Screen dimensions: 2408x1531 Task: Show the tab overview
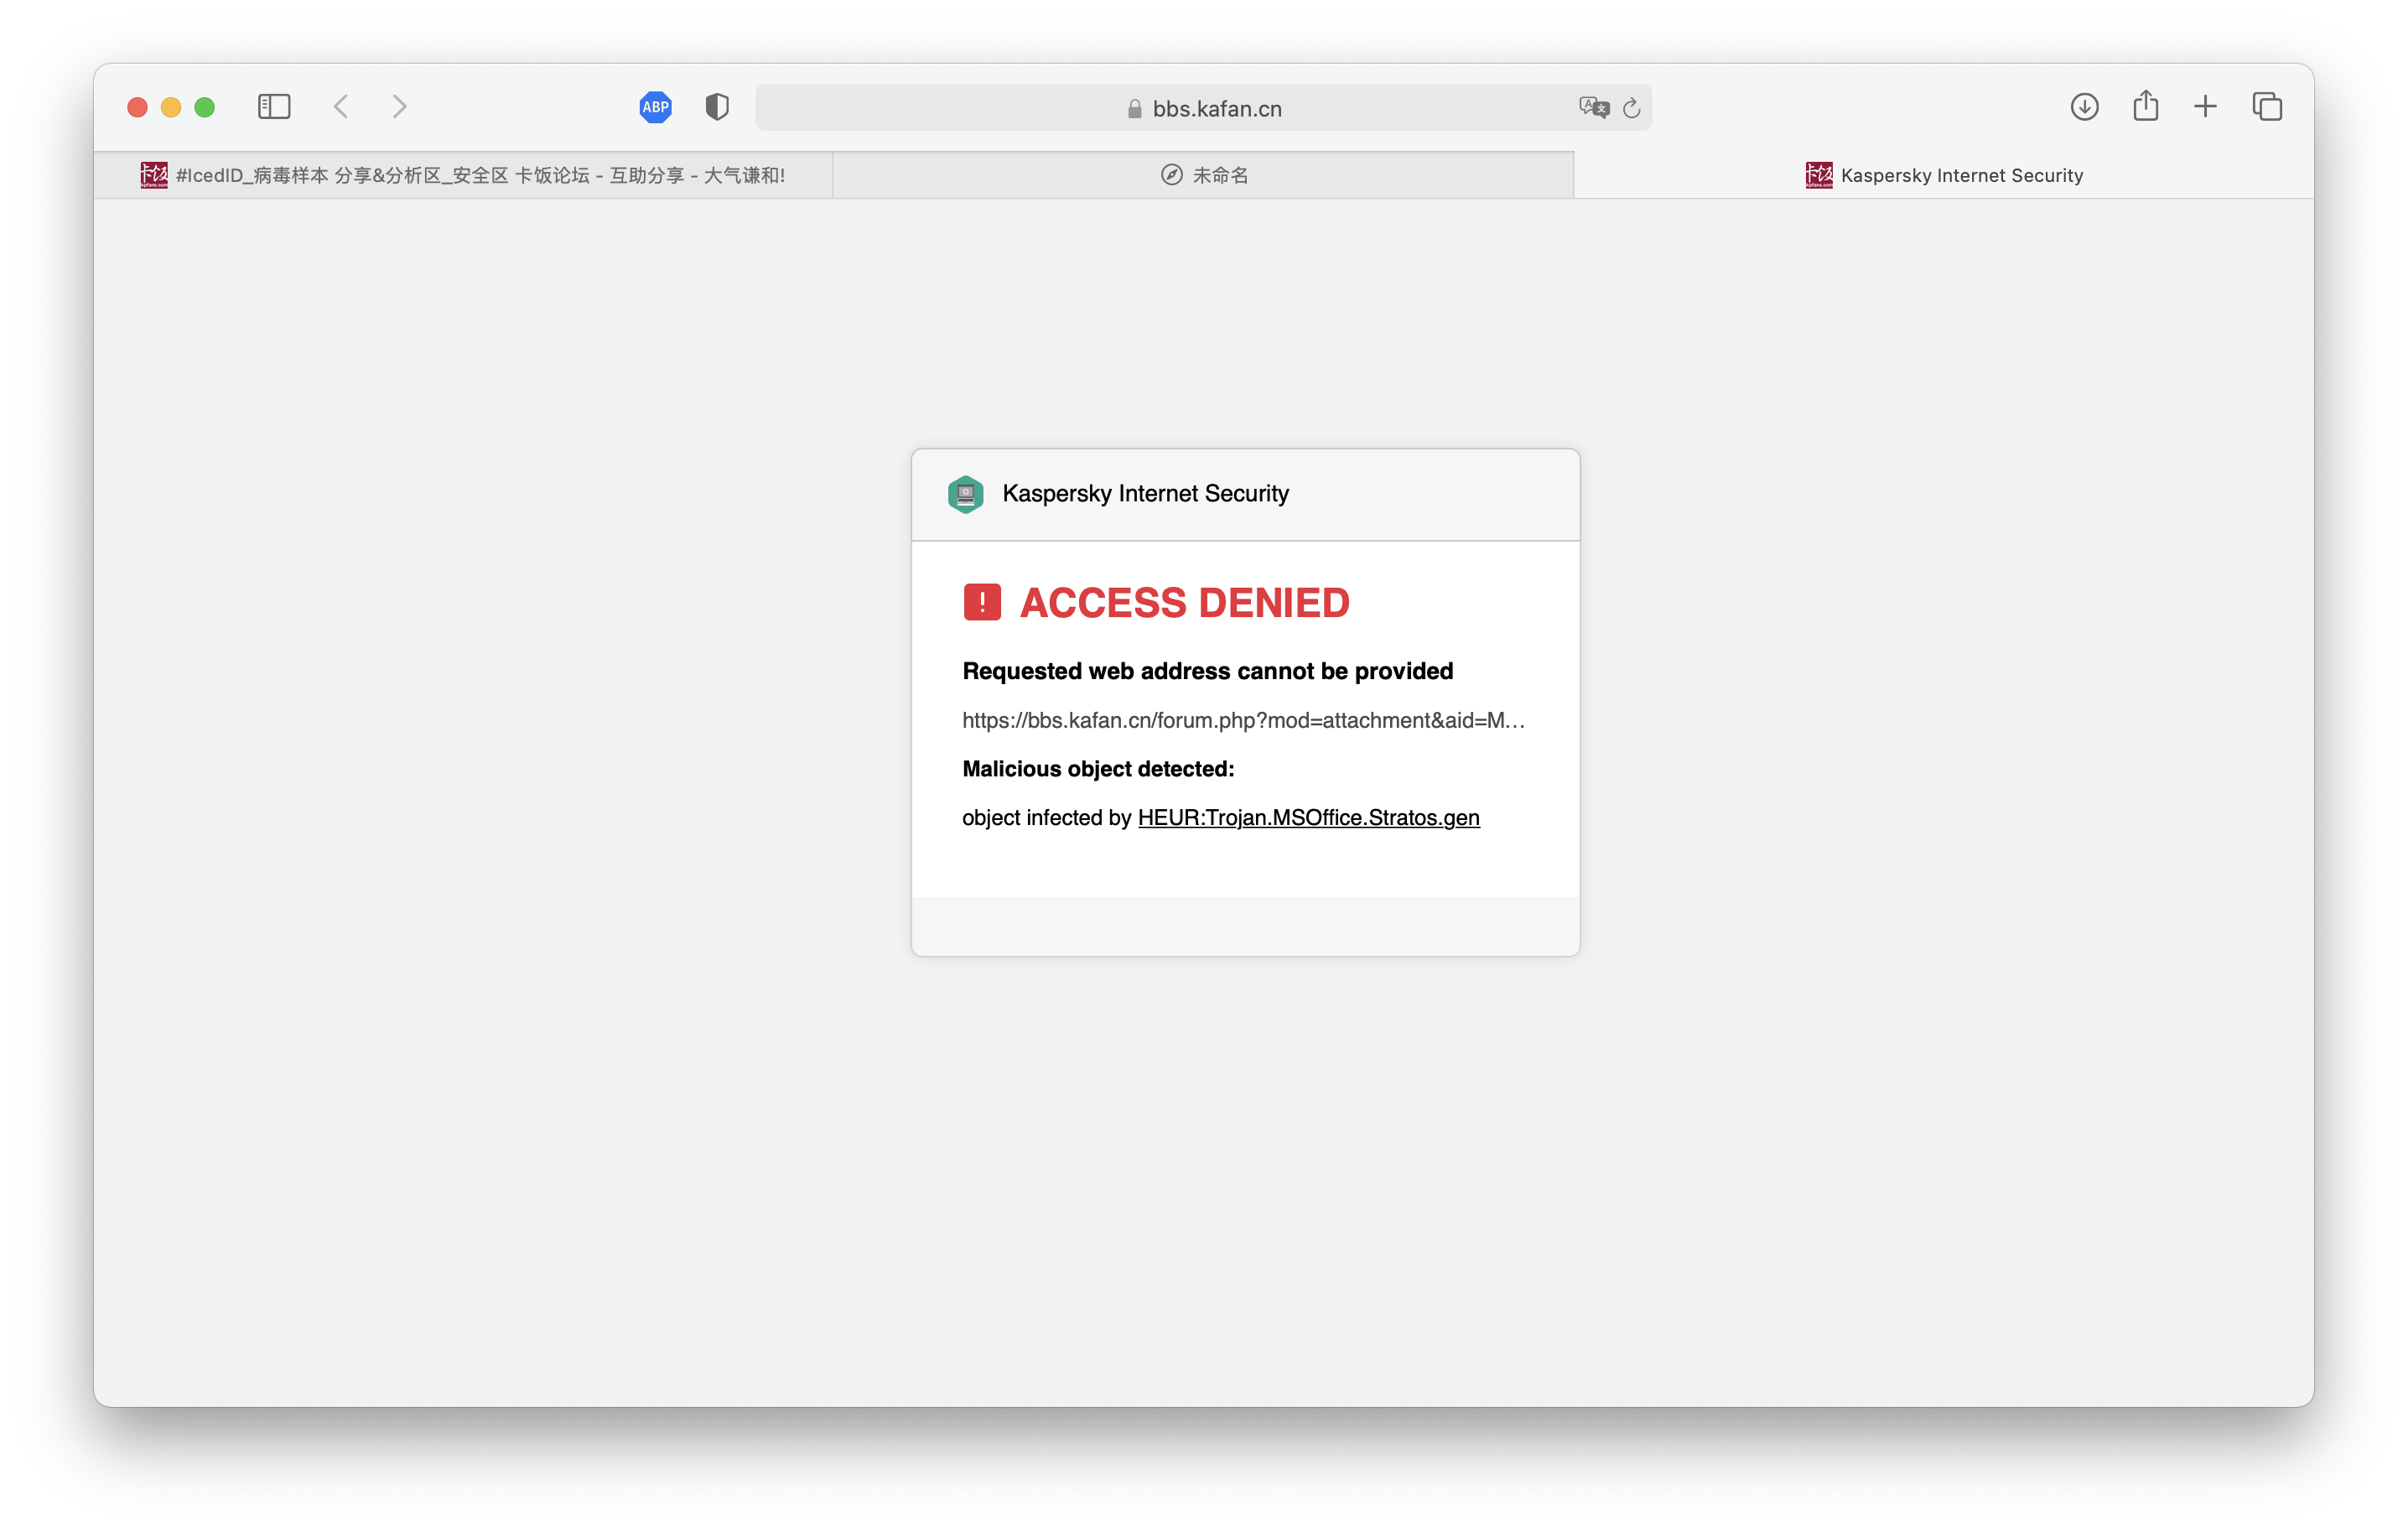click(2267, 107)
